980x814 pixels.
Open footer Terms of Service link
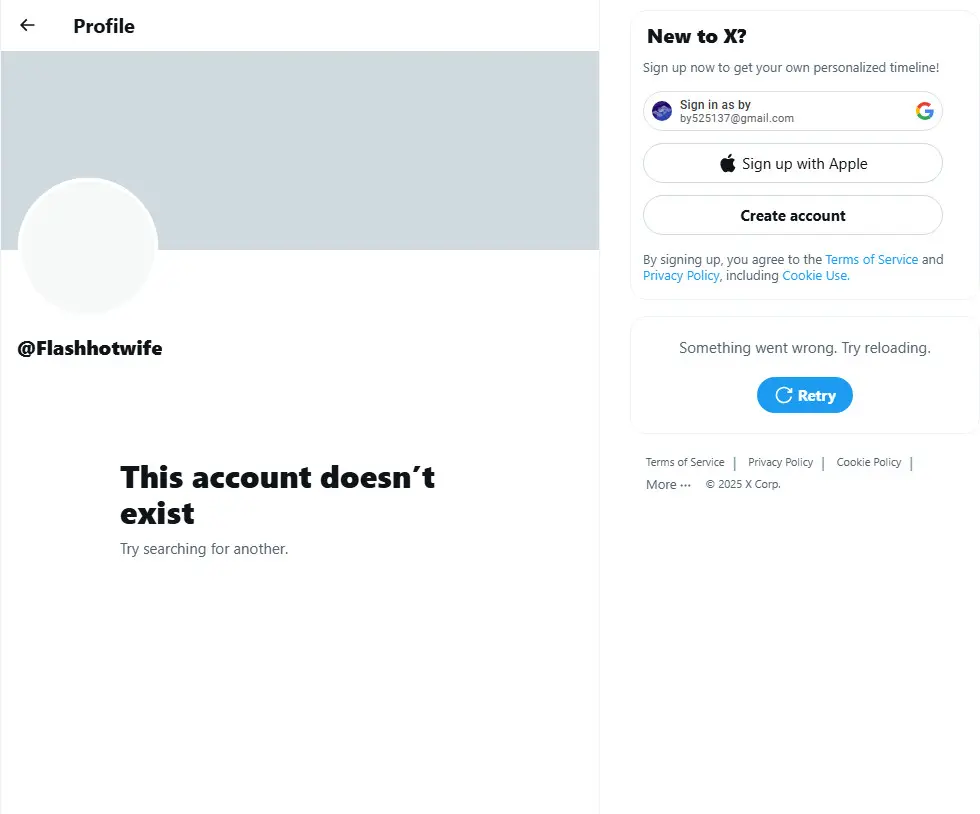(684, 462)
